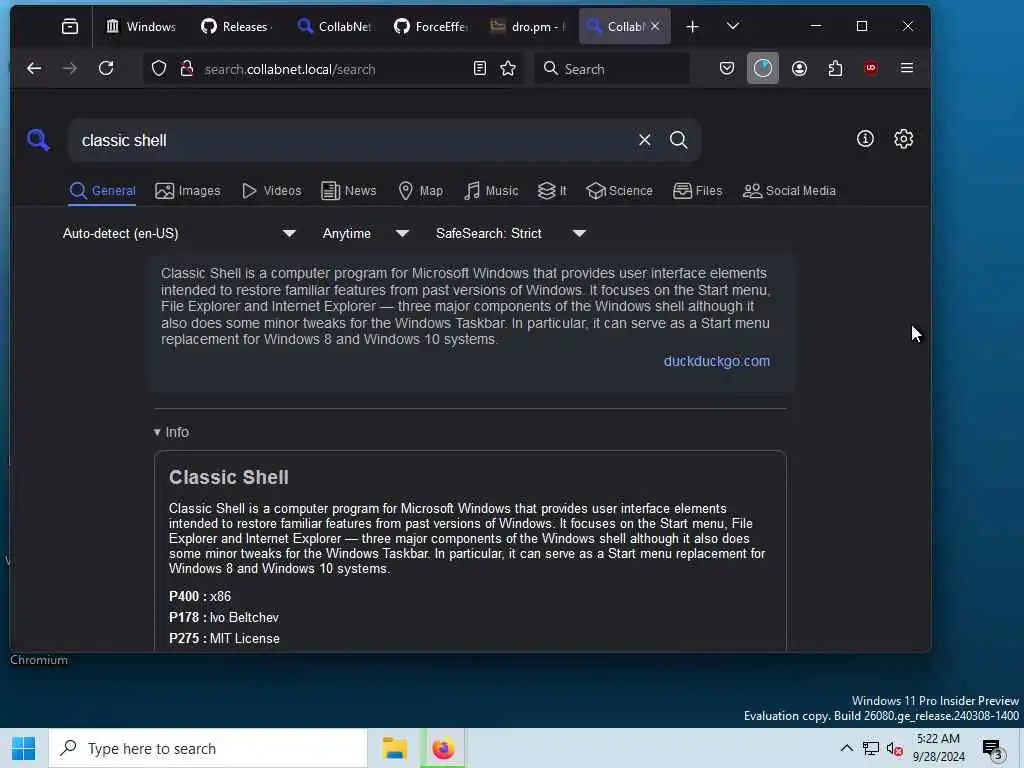Screen dimensions: 1024x768
Task: Open SafeSearch: Strict dropdown
Action: pyautogui.click(x=511, y=233)
